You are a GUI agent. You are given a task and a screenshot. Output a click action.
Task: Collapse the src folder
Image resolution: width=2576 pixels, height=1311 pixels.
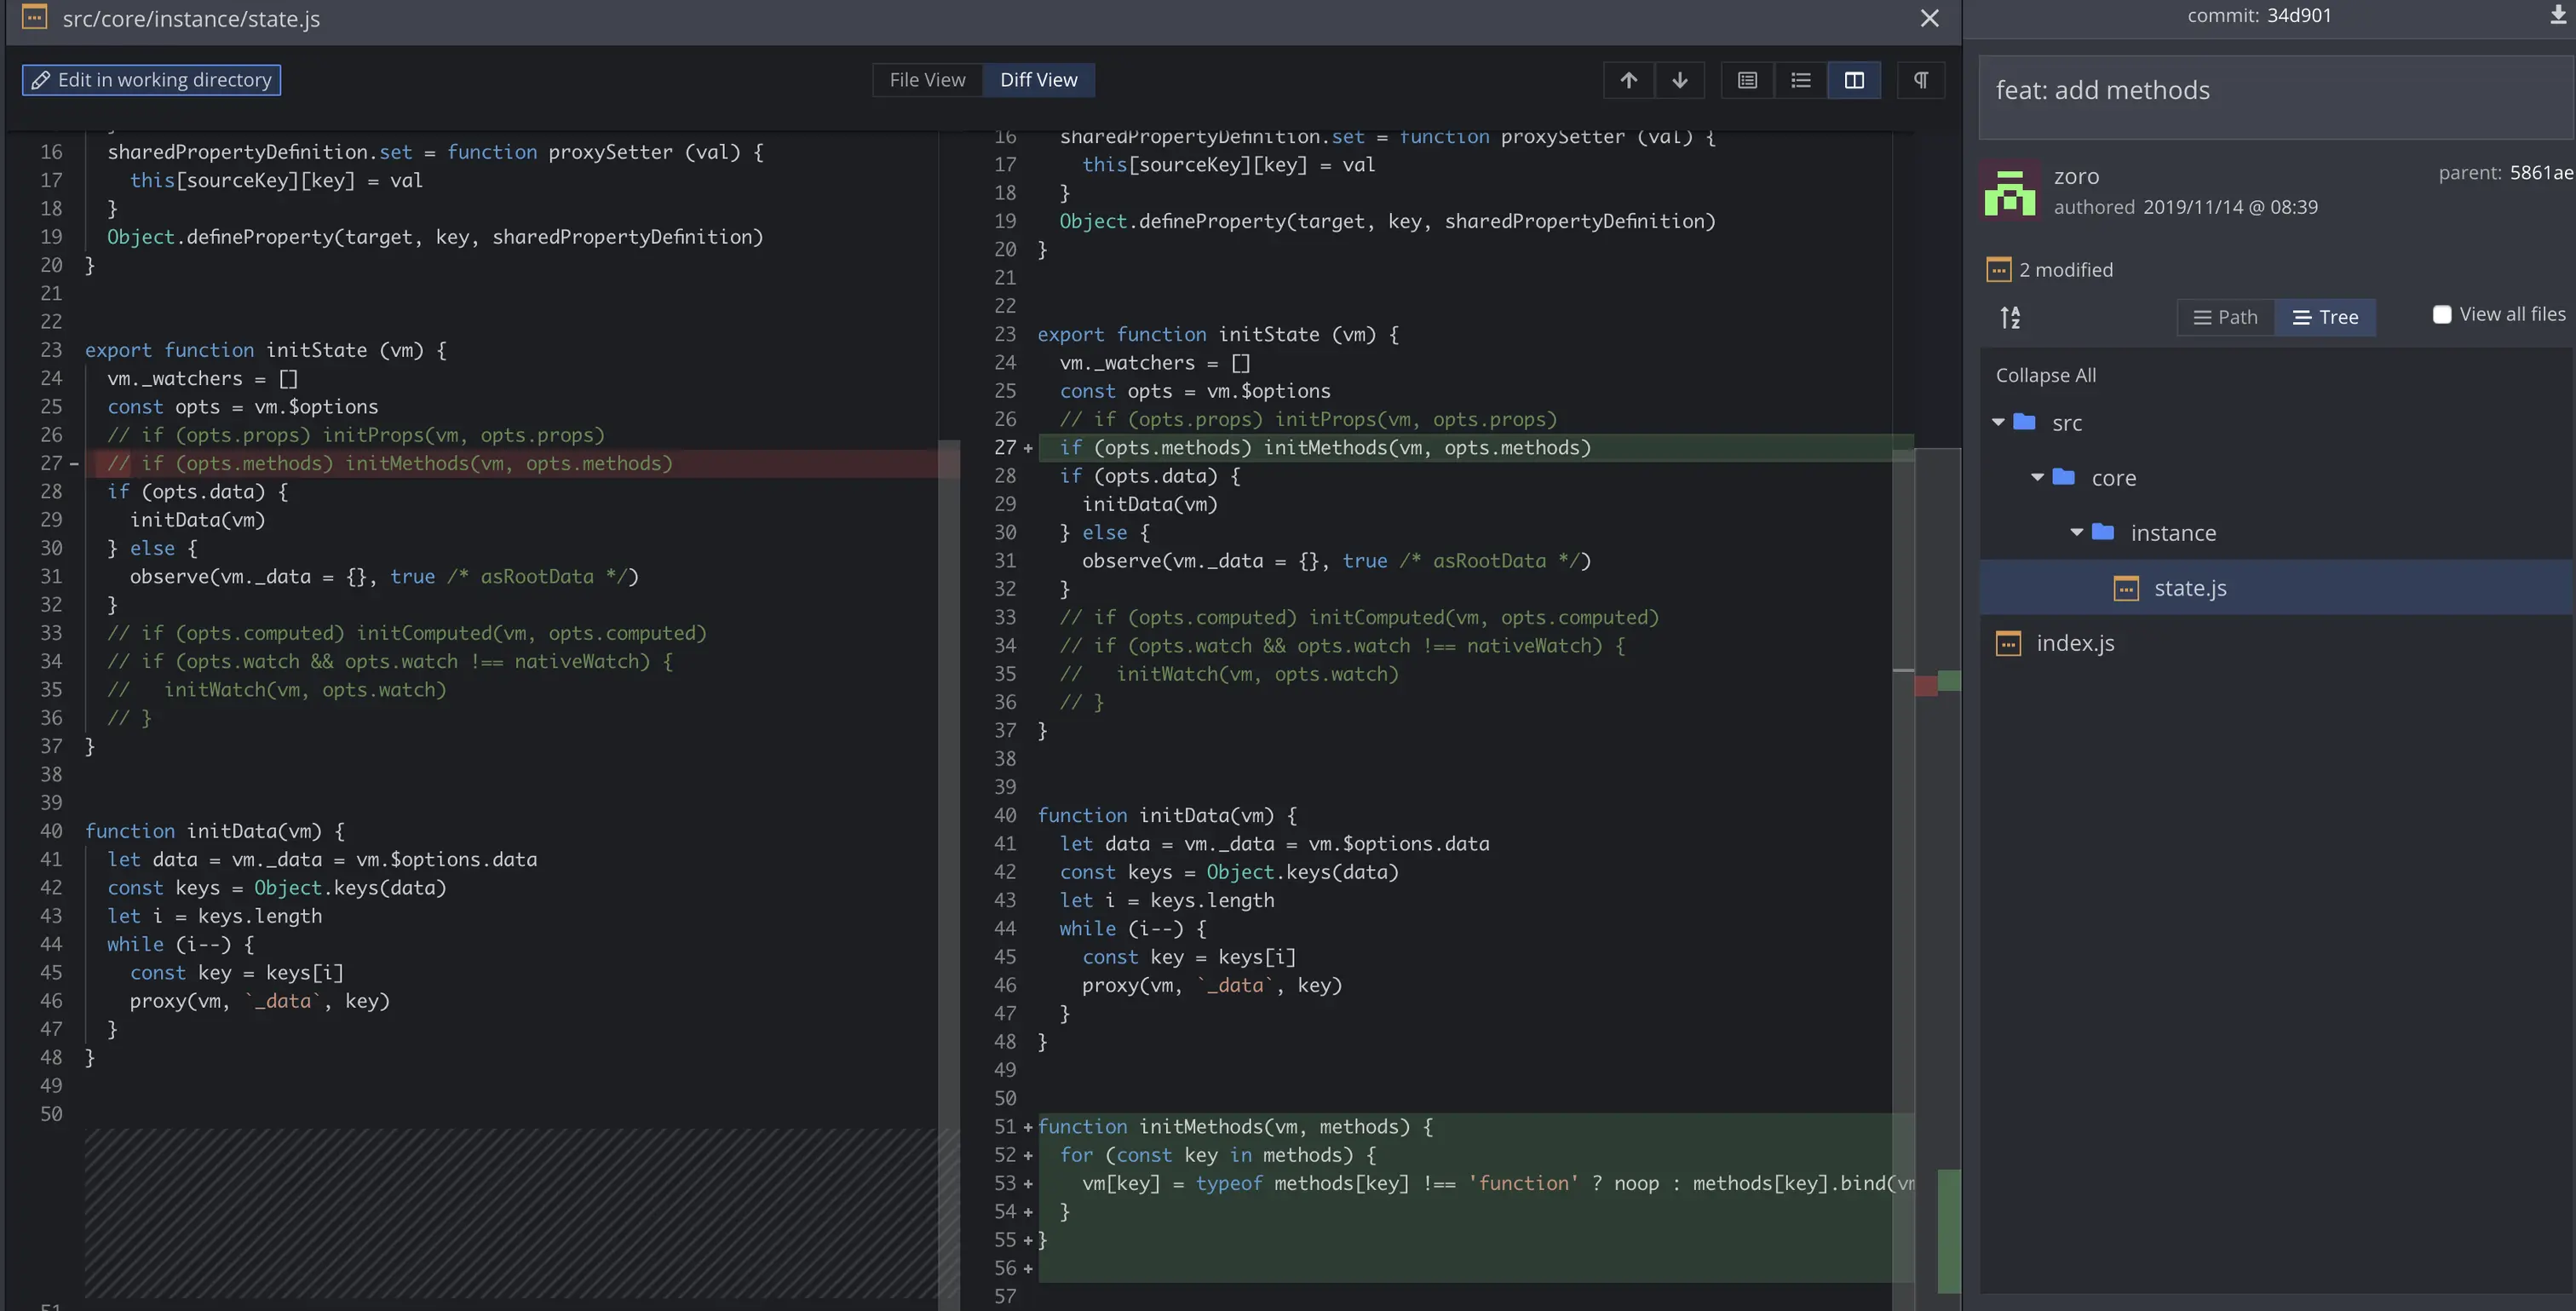[x=1998, y=422]
